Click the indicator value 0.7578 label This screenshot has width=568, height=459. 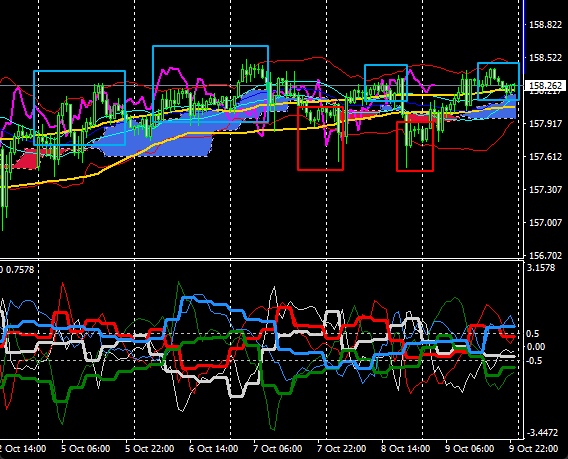20,270
